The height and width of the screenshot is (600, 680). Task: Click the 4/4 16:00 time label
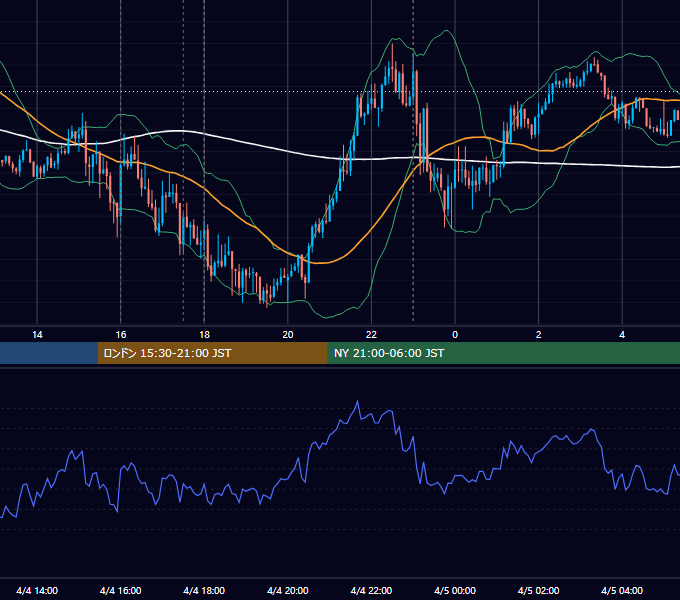coord(121,591)
